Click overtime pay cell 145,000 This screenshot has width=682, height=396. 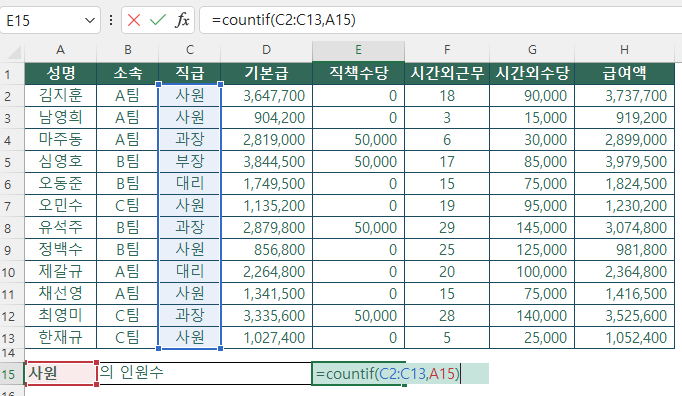[x=532, y=228]
